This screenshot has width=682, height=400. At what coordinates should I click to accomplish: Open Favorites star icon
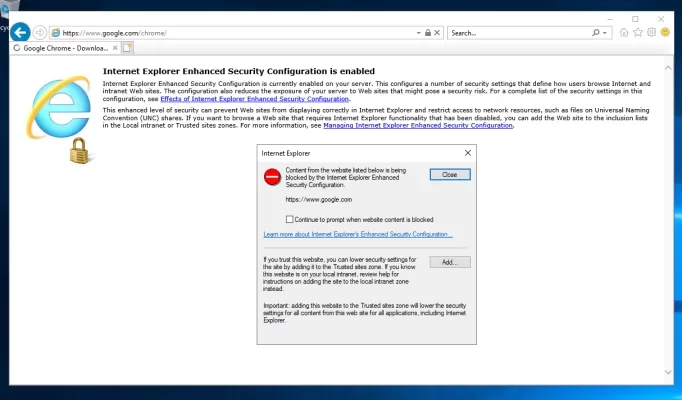pos(638,32)
